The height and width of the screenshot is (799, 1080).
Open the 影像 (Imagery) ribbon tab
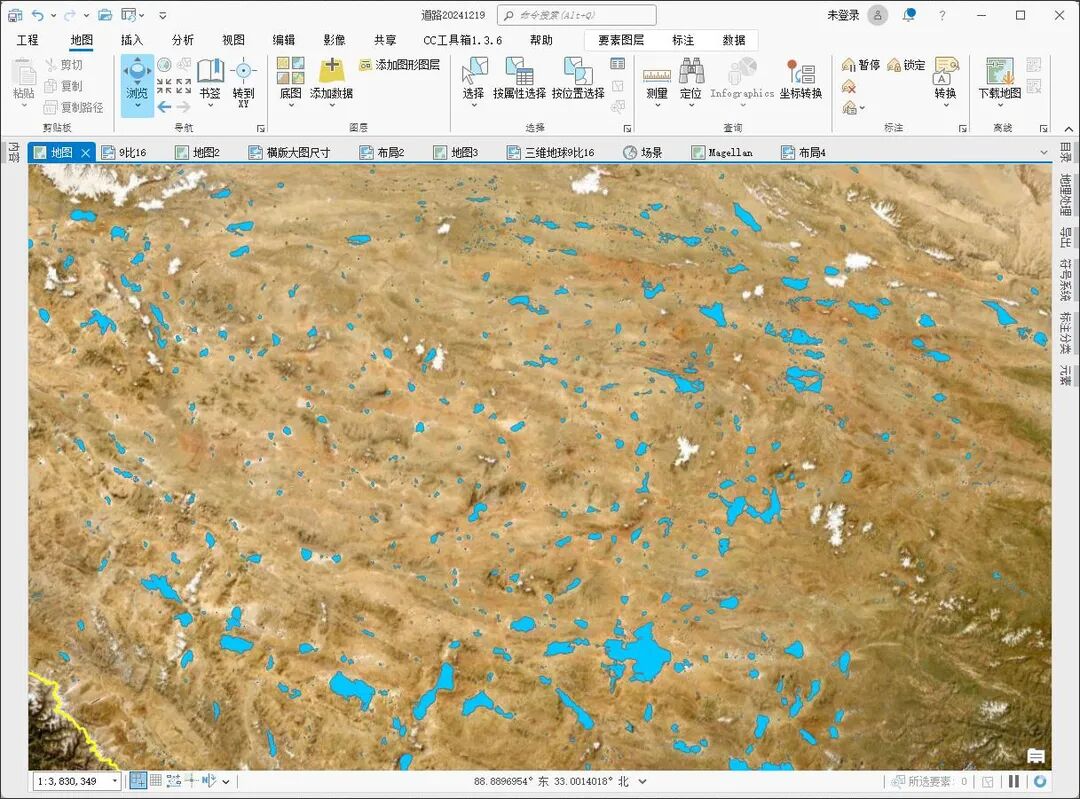pyautogui.click(x=334, y=40)
